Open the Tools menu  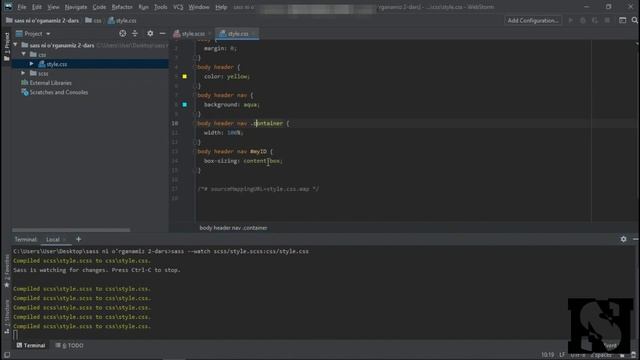tap(160, 7)
